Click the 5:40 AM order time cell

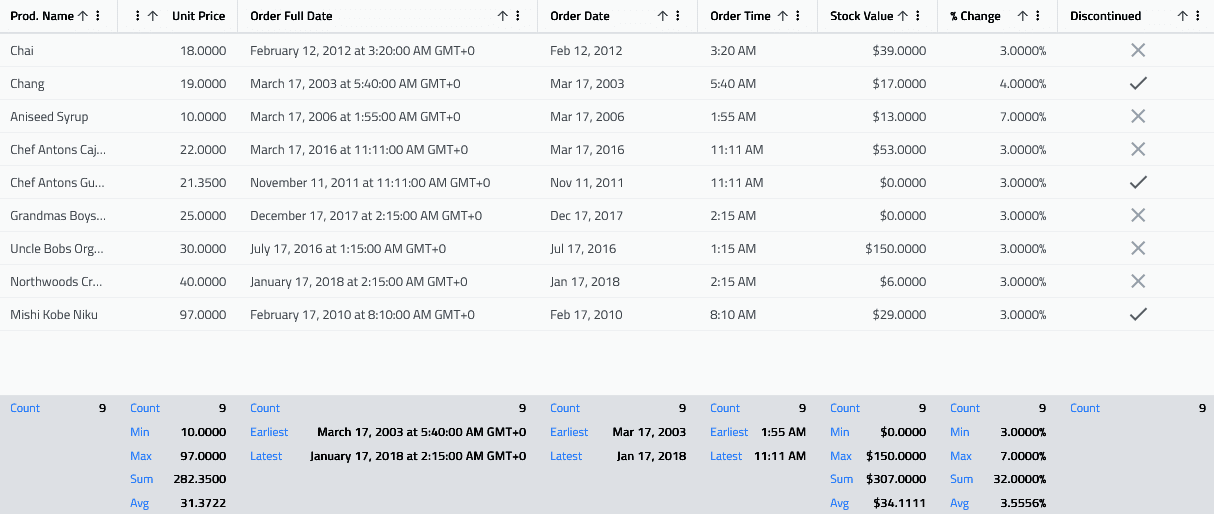click(x=758, y=83)
